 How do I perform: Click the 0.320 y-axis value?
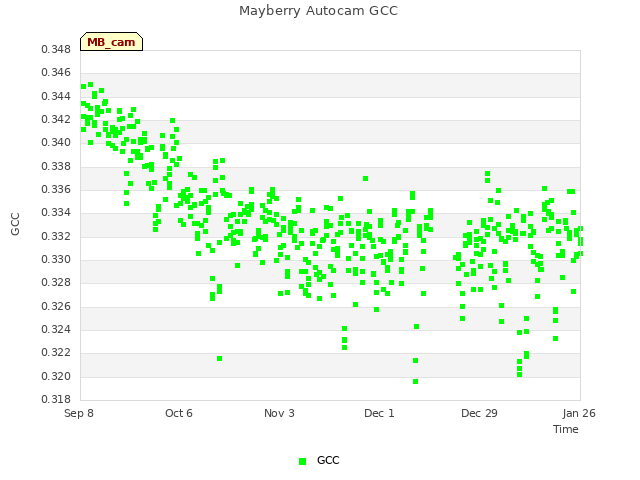pyautogui.click(x=56, y=376)
